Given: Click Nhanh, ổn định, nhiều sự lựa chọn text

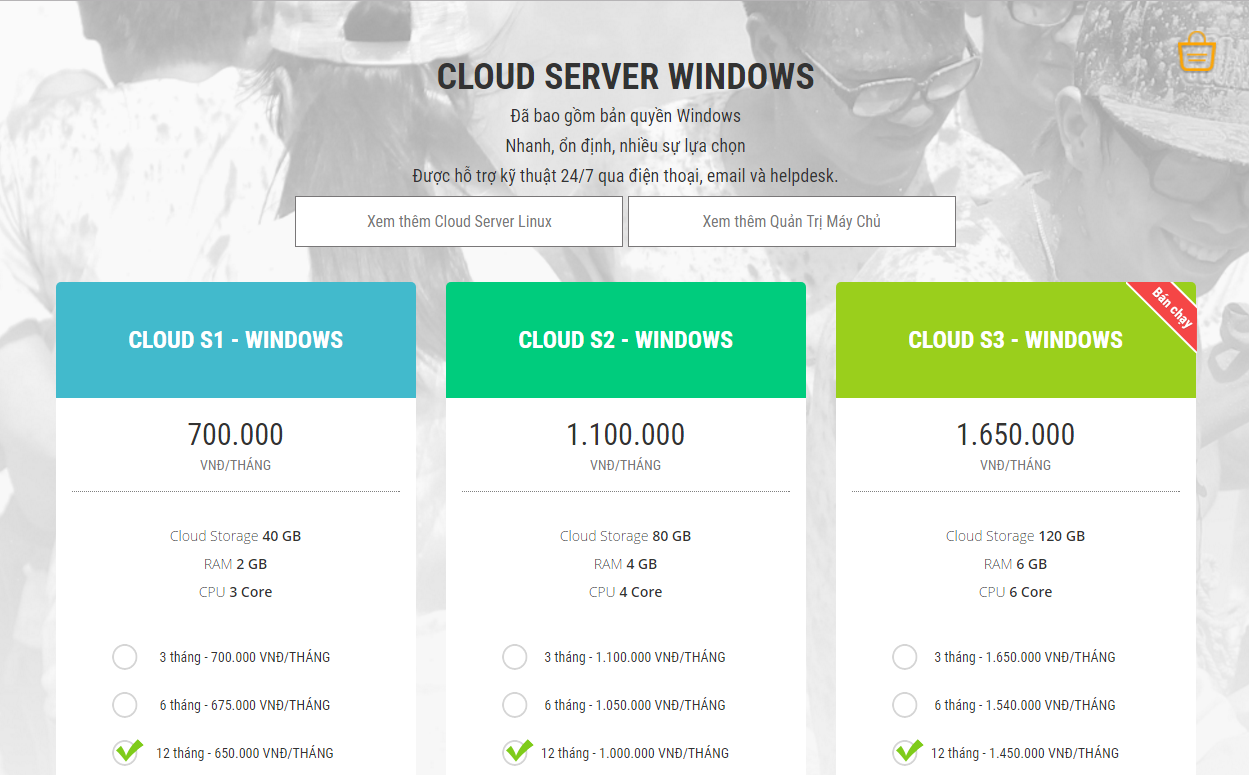Looking at the screenshot, I should [626, 146].
